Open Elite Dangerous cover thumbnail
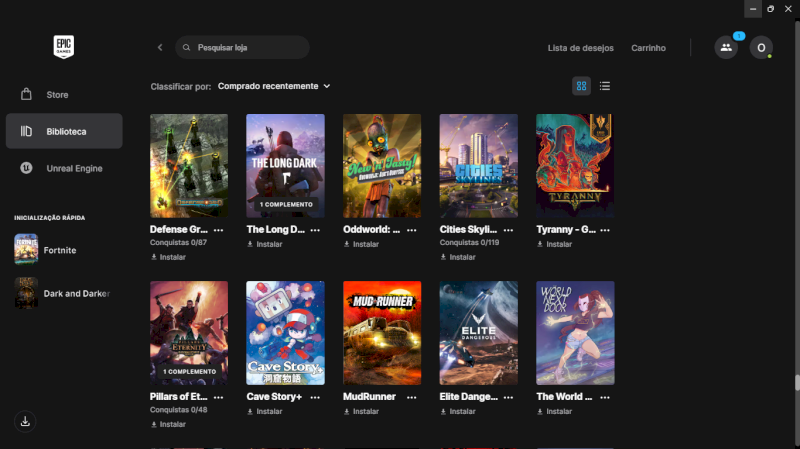This screenshot has height=449, width=800. coord(479,333)
